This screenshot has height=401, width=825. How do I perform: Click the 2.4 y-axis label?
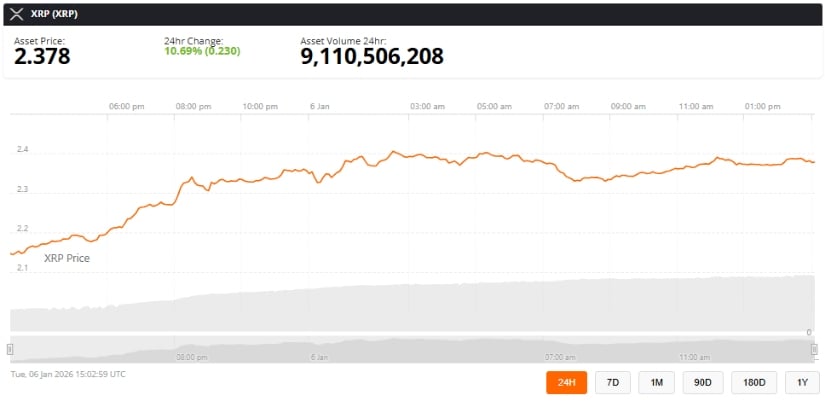coord(22,150)
